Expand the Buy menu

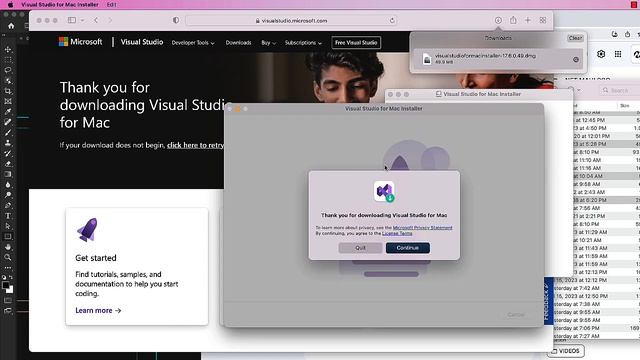(x=269, y=42)
